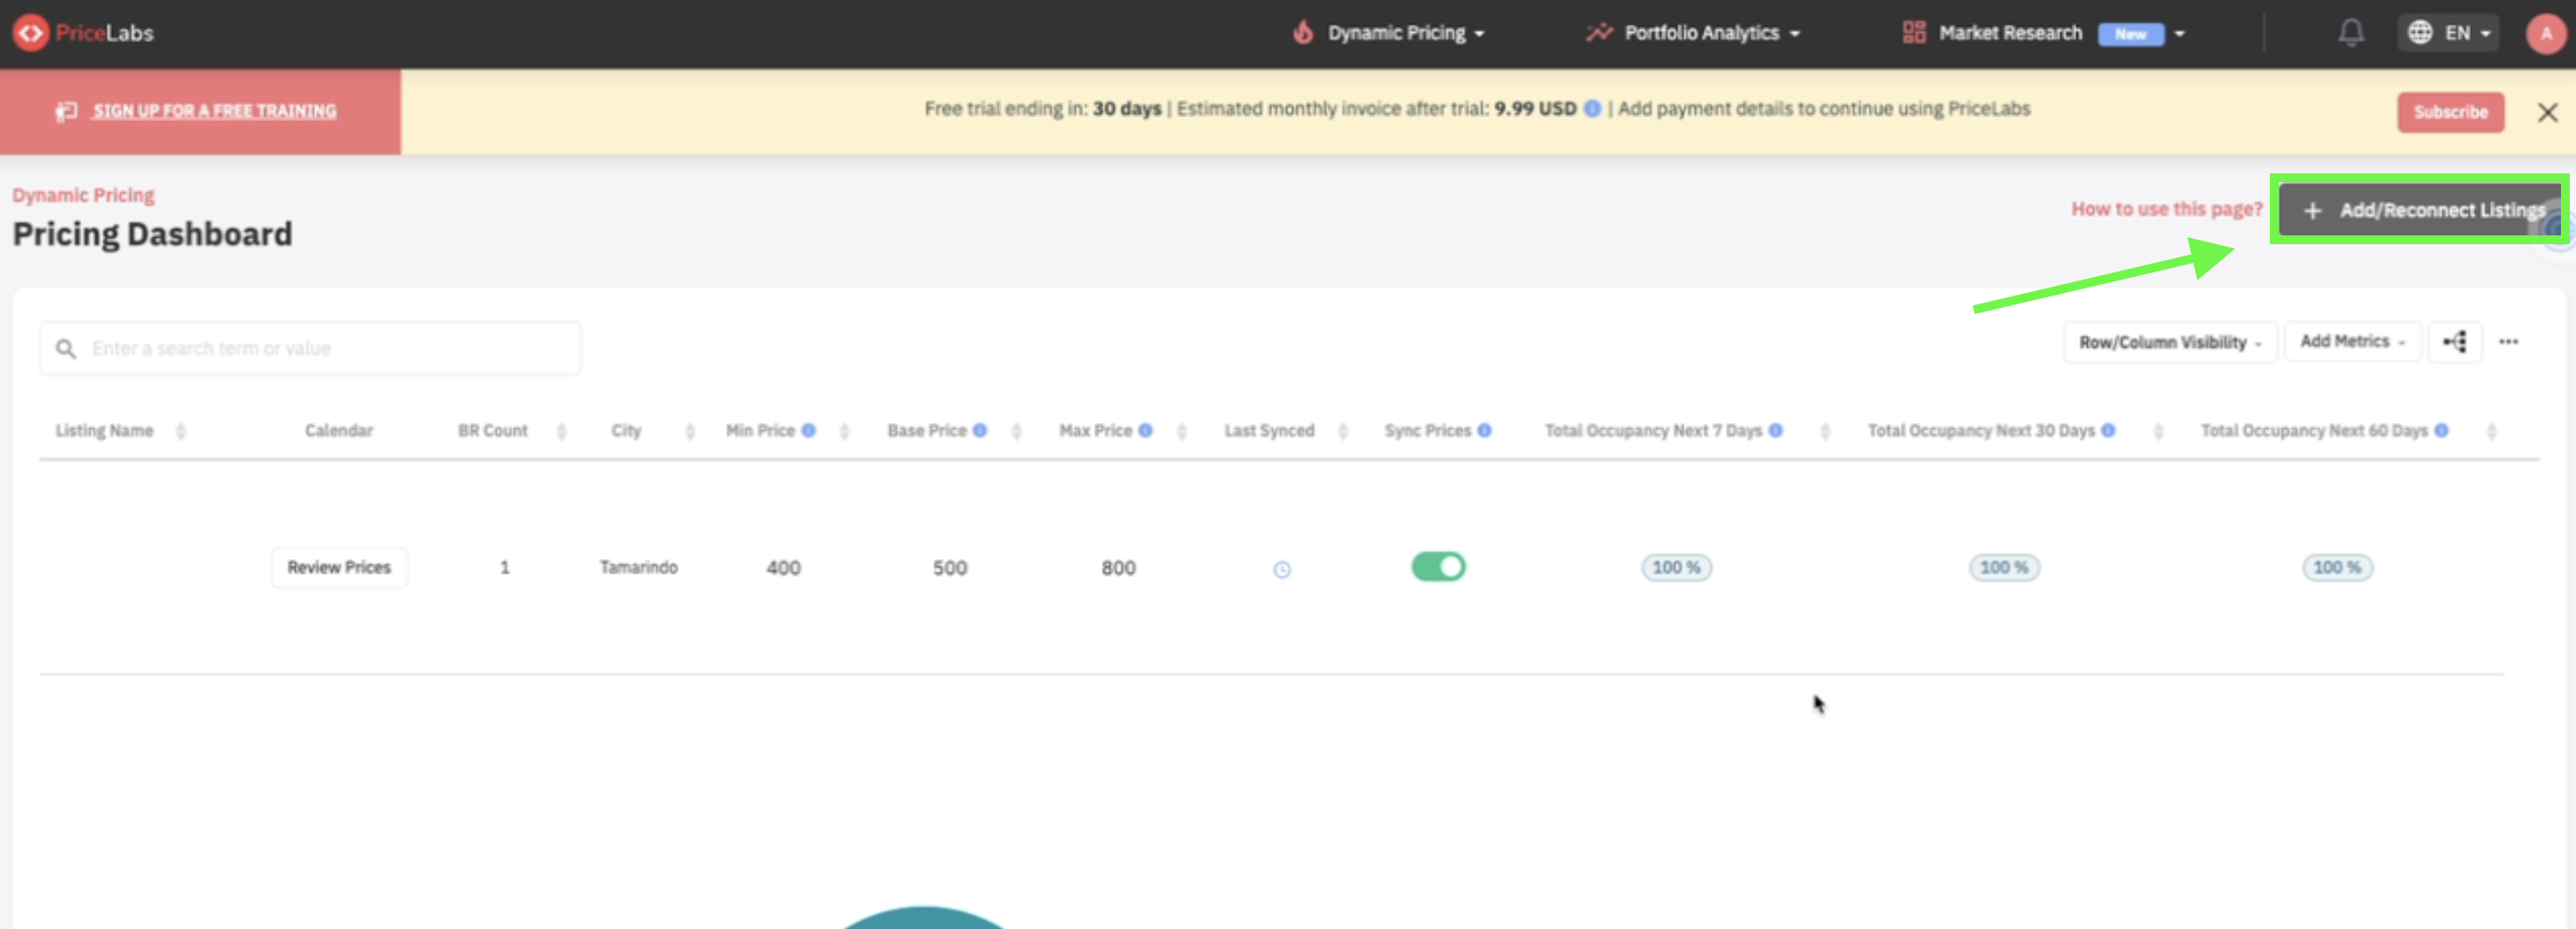Open the EN language dropdown
Image resolution: width=2576 pixels, height=929 pixels.
pos(2448,33)
